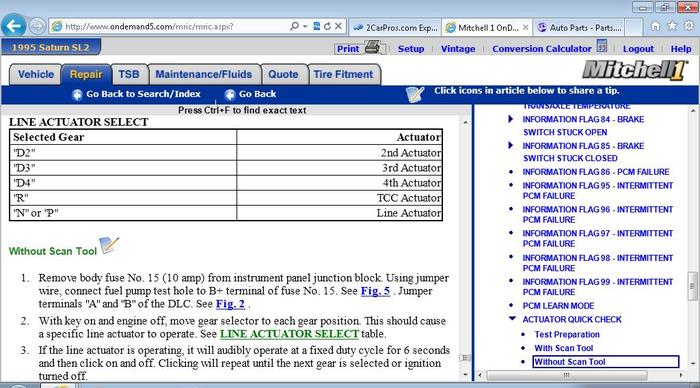Switch to 2CarPros.com browser tab

[395, 28]
